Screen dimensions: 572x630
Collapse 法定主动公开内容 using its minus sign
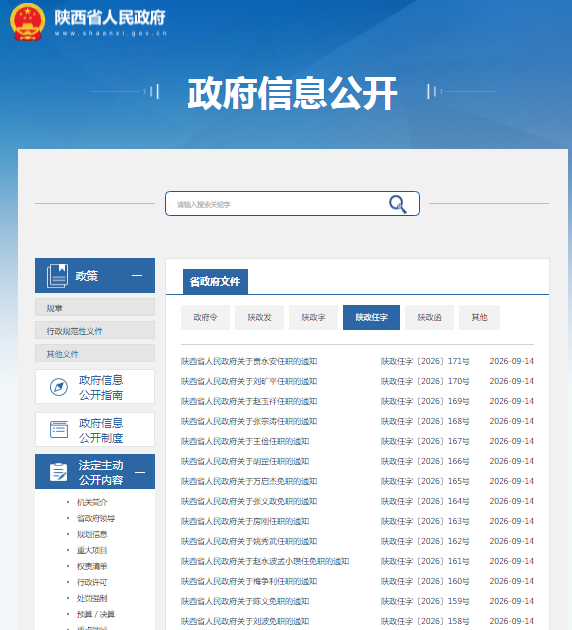(140, 472)
